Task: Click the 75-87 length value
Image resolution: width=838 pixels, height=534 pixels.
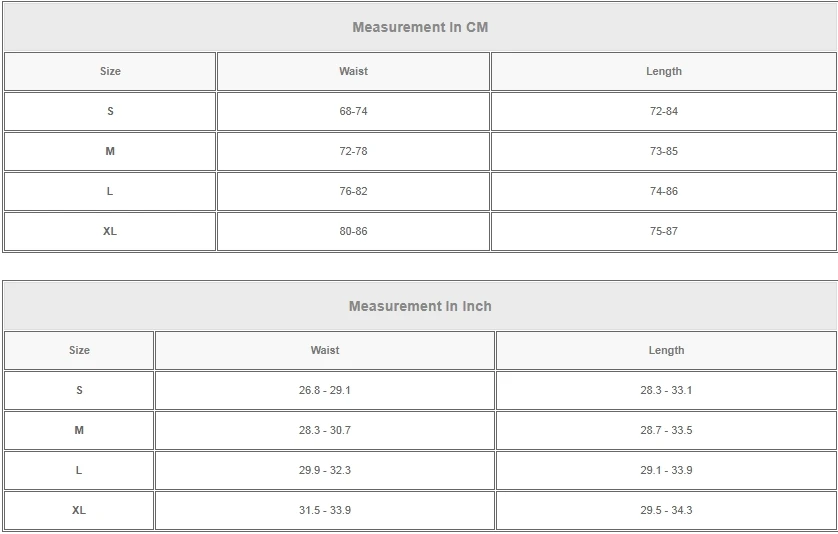Action: (664, 231)
